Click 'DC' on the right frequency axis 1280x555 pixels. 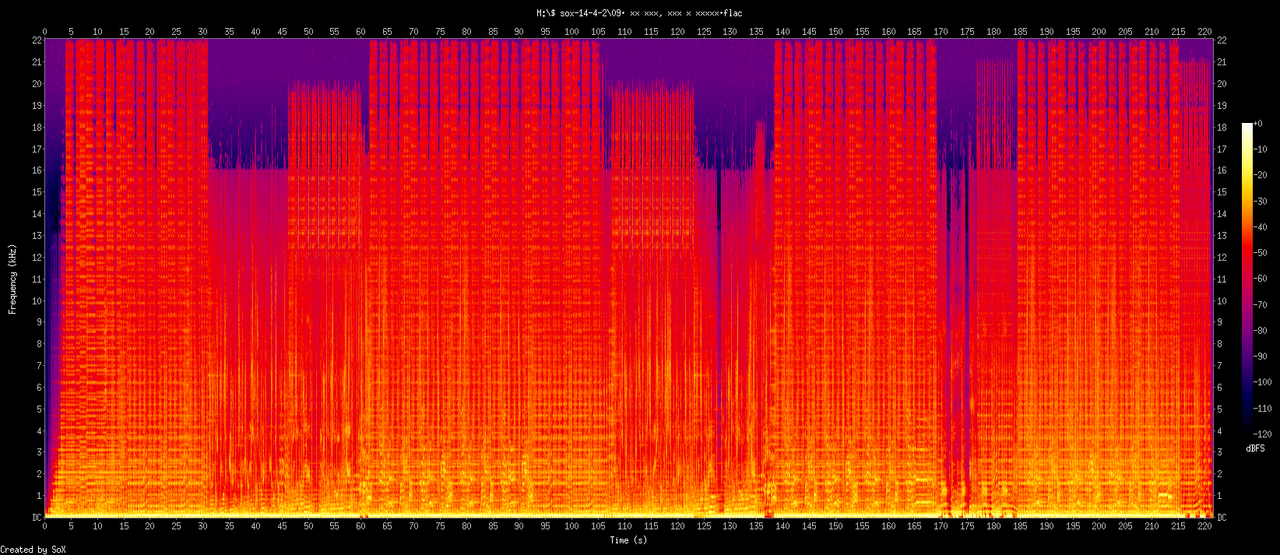(x=1223, y=517)
